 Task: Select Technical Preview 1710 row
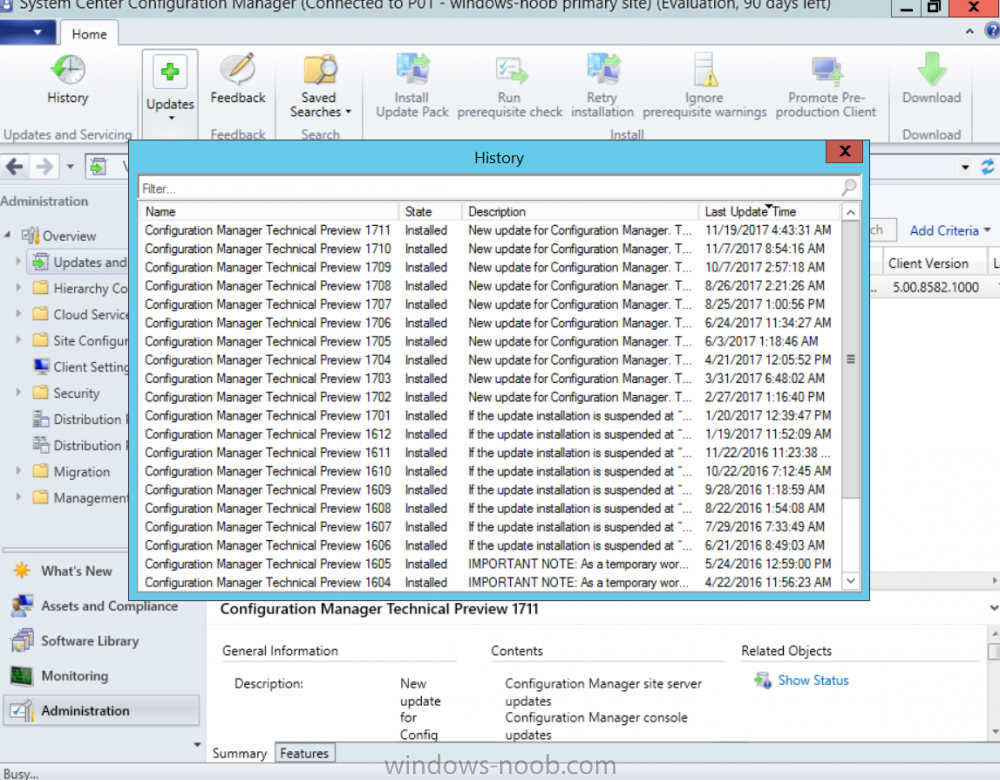[490, 249]
